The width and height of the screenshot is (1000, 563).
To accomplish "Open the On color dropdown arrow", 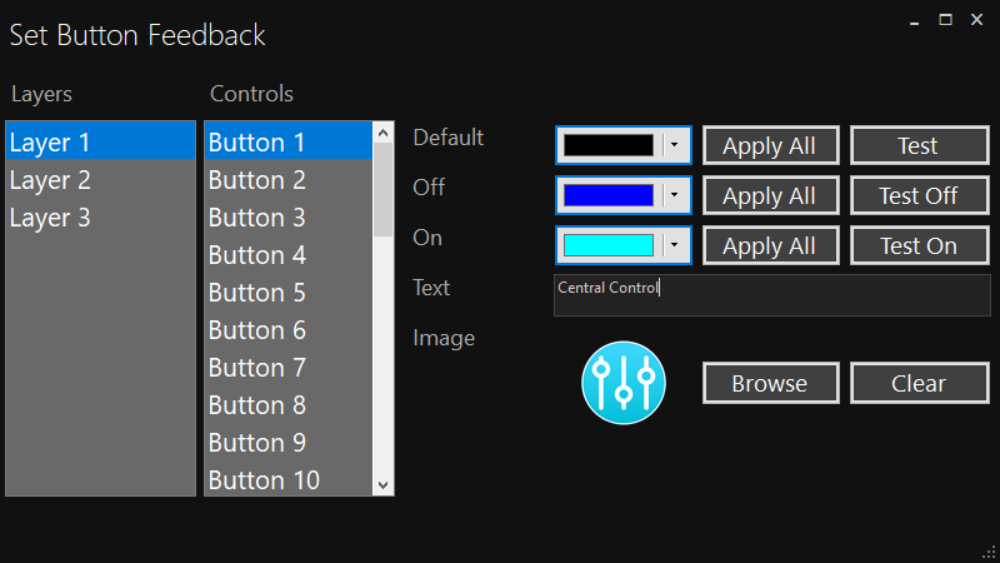I will (x=676, y=245).
